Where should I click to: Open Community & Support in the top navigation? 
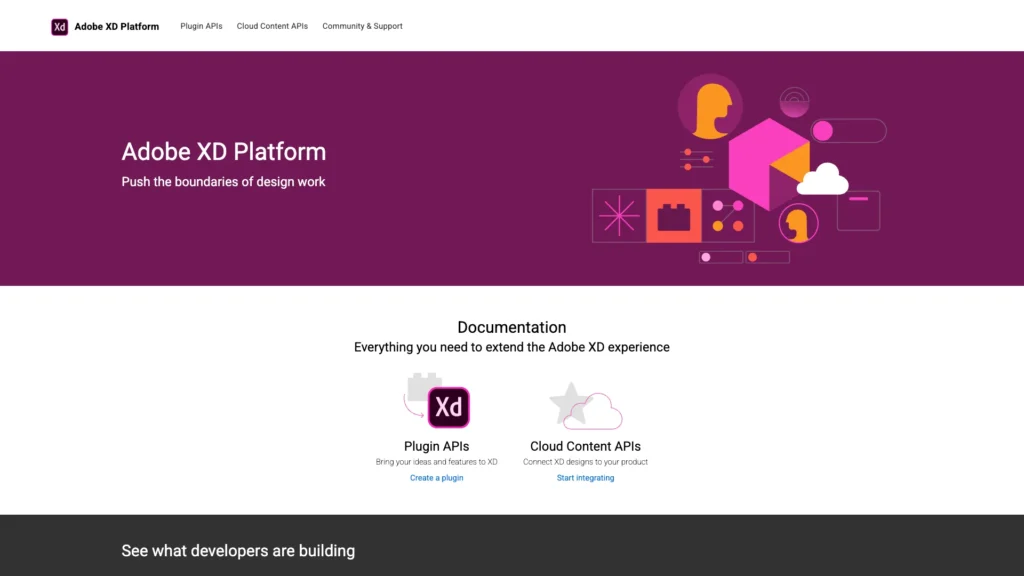(x=362, y=26)
